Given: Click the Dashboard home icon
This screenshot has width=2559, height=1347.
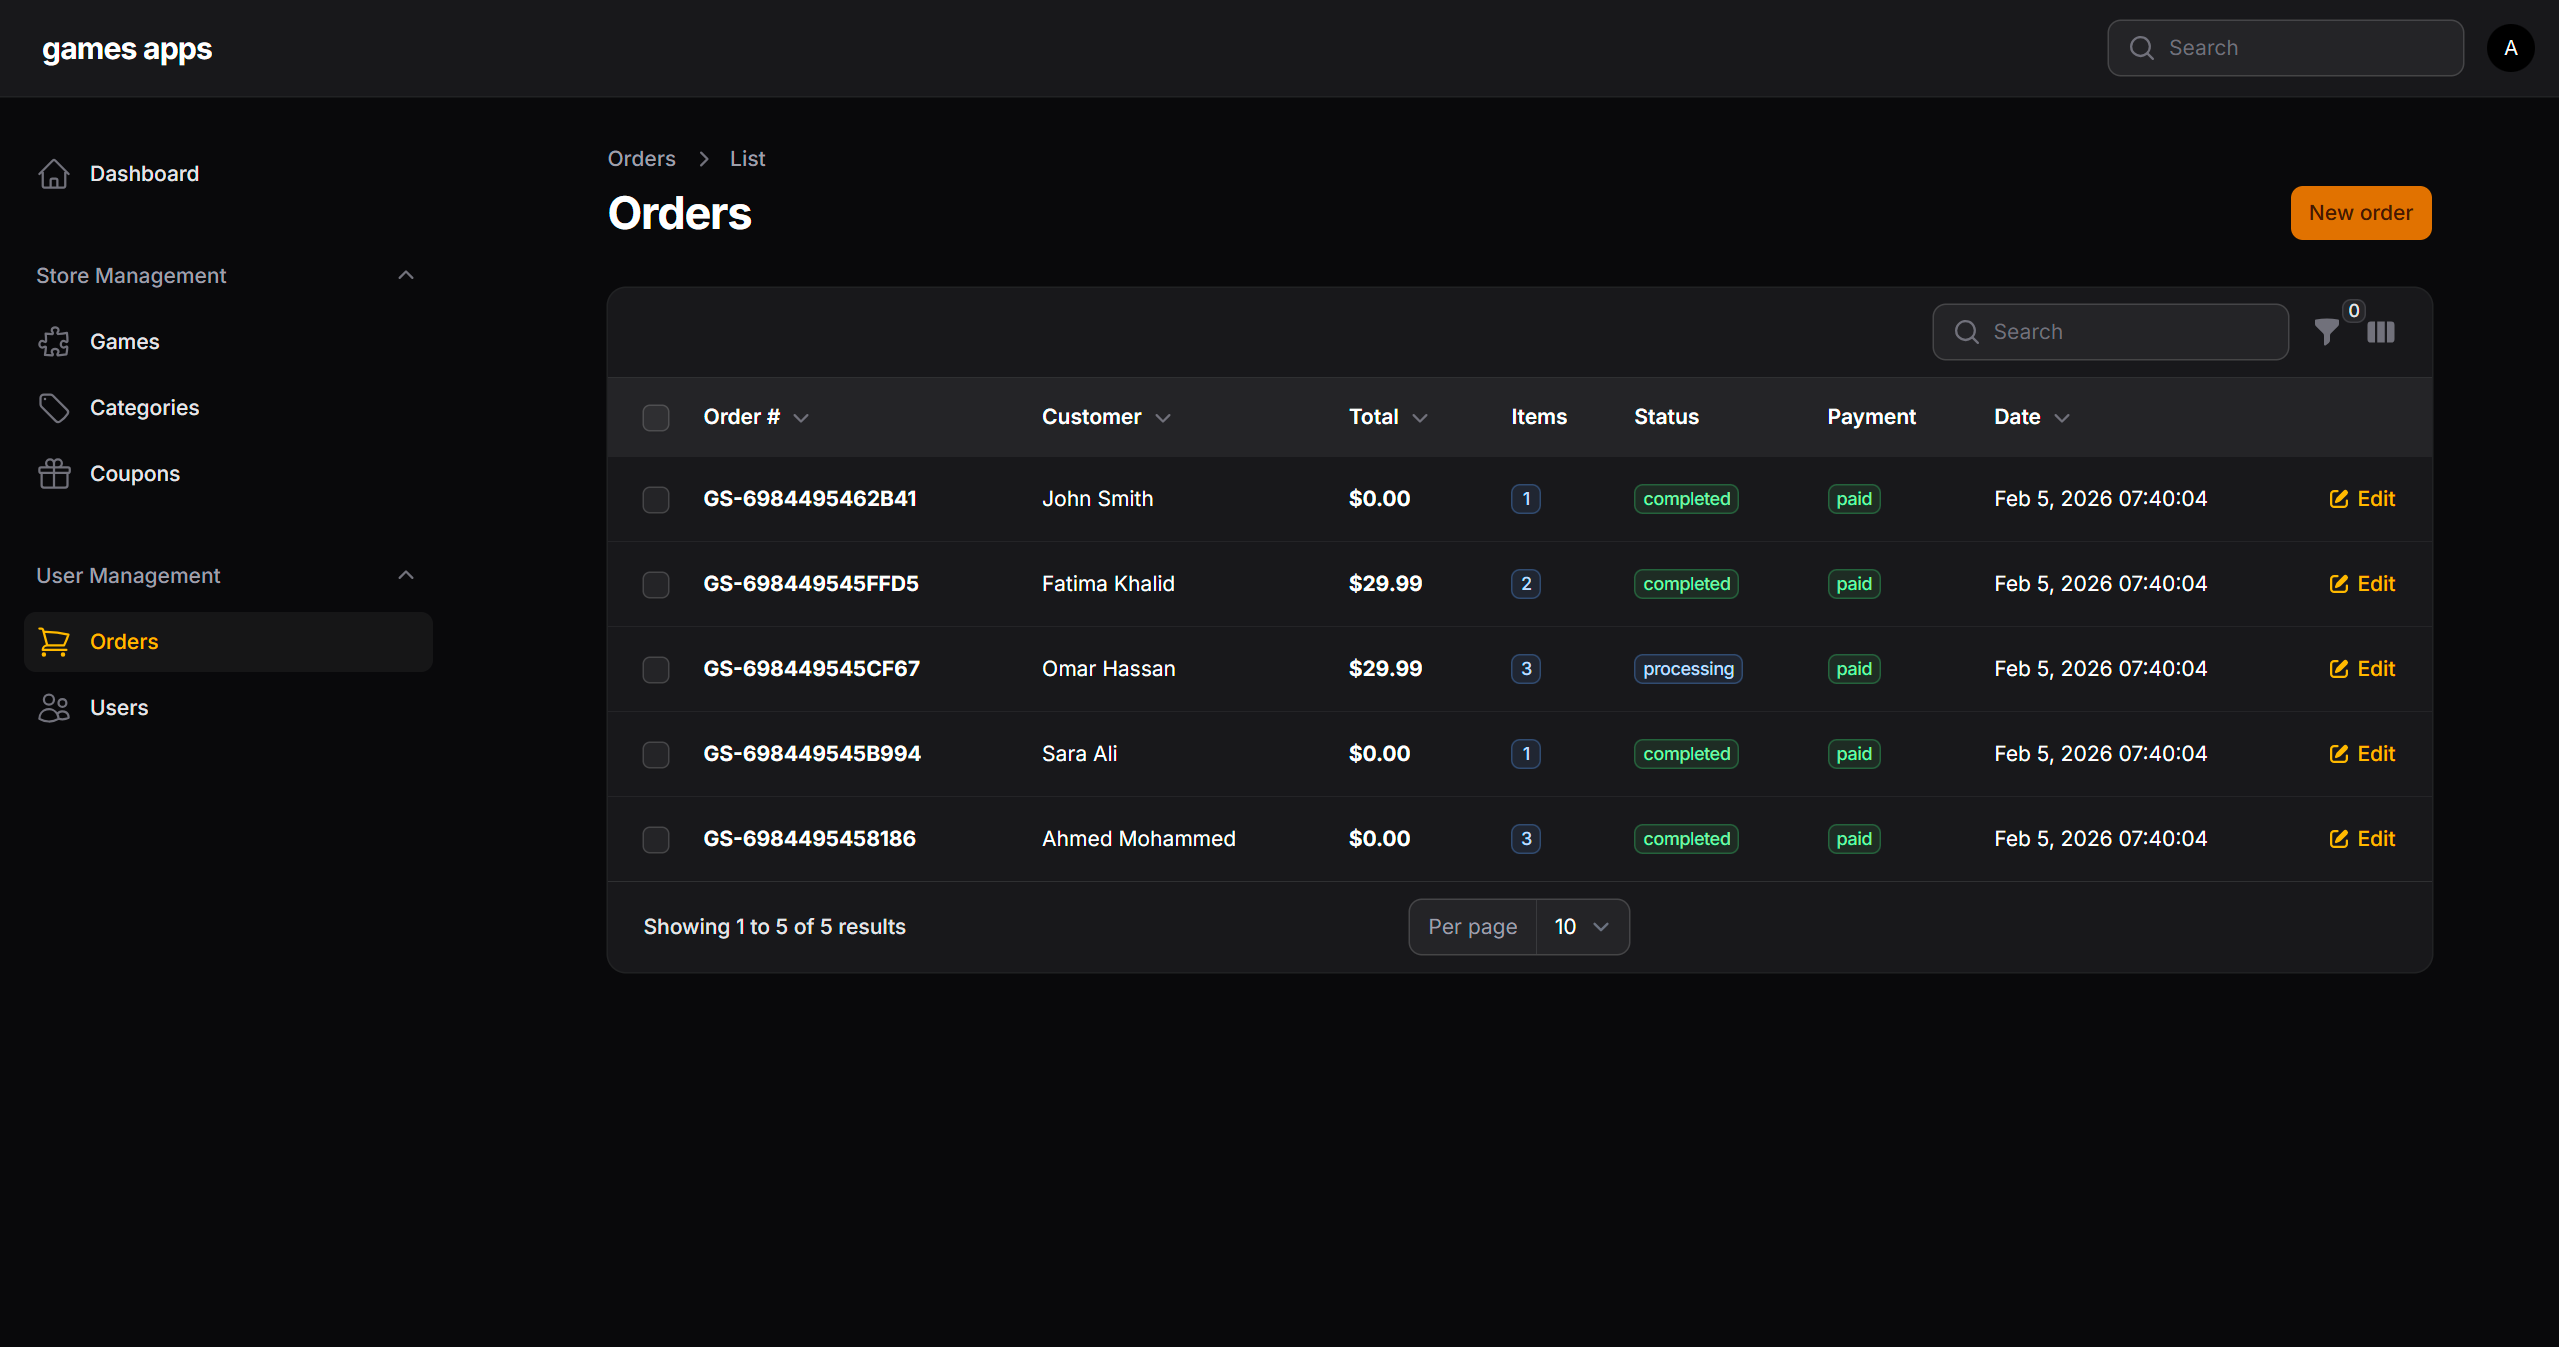Looking at the screenshot, I should pos(54,174).
